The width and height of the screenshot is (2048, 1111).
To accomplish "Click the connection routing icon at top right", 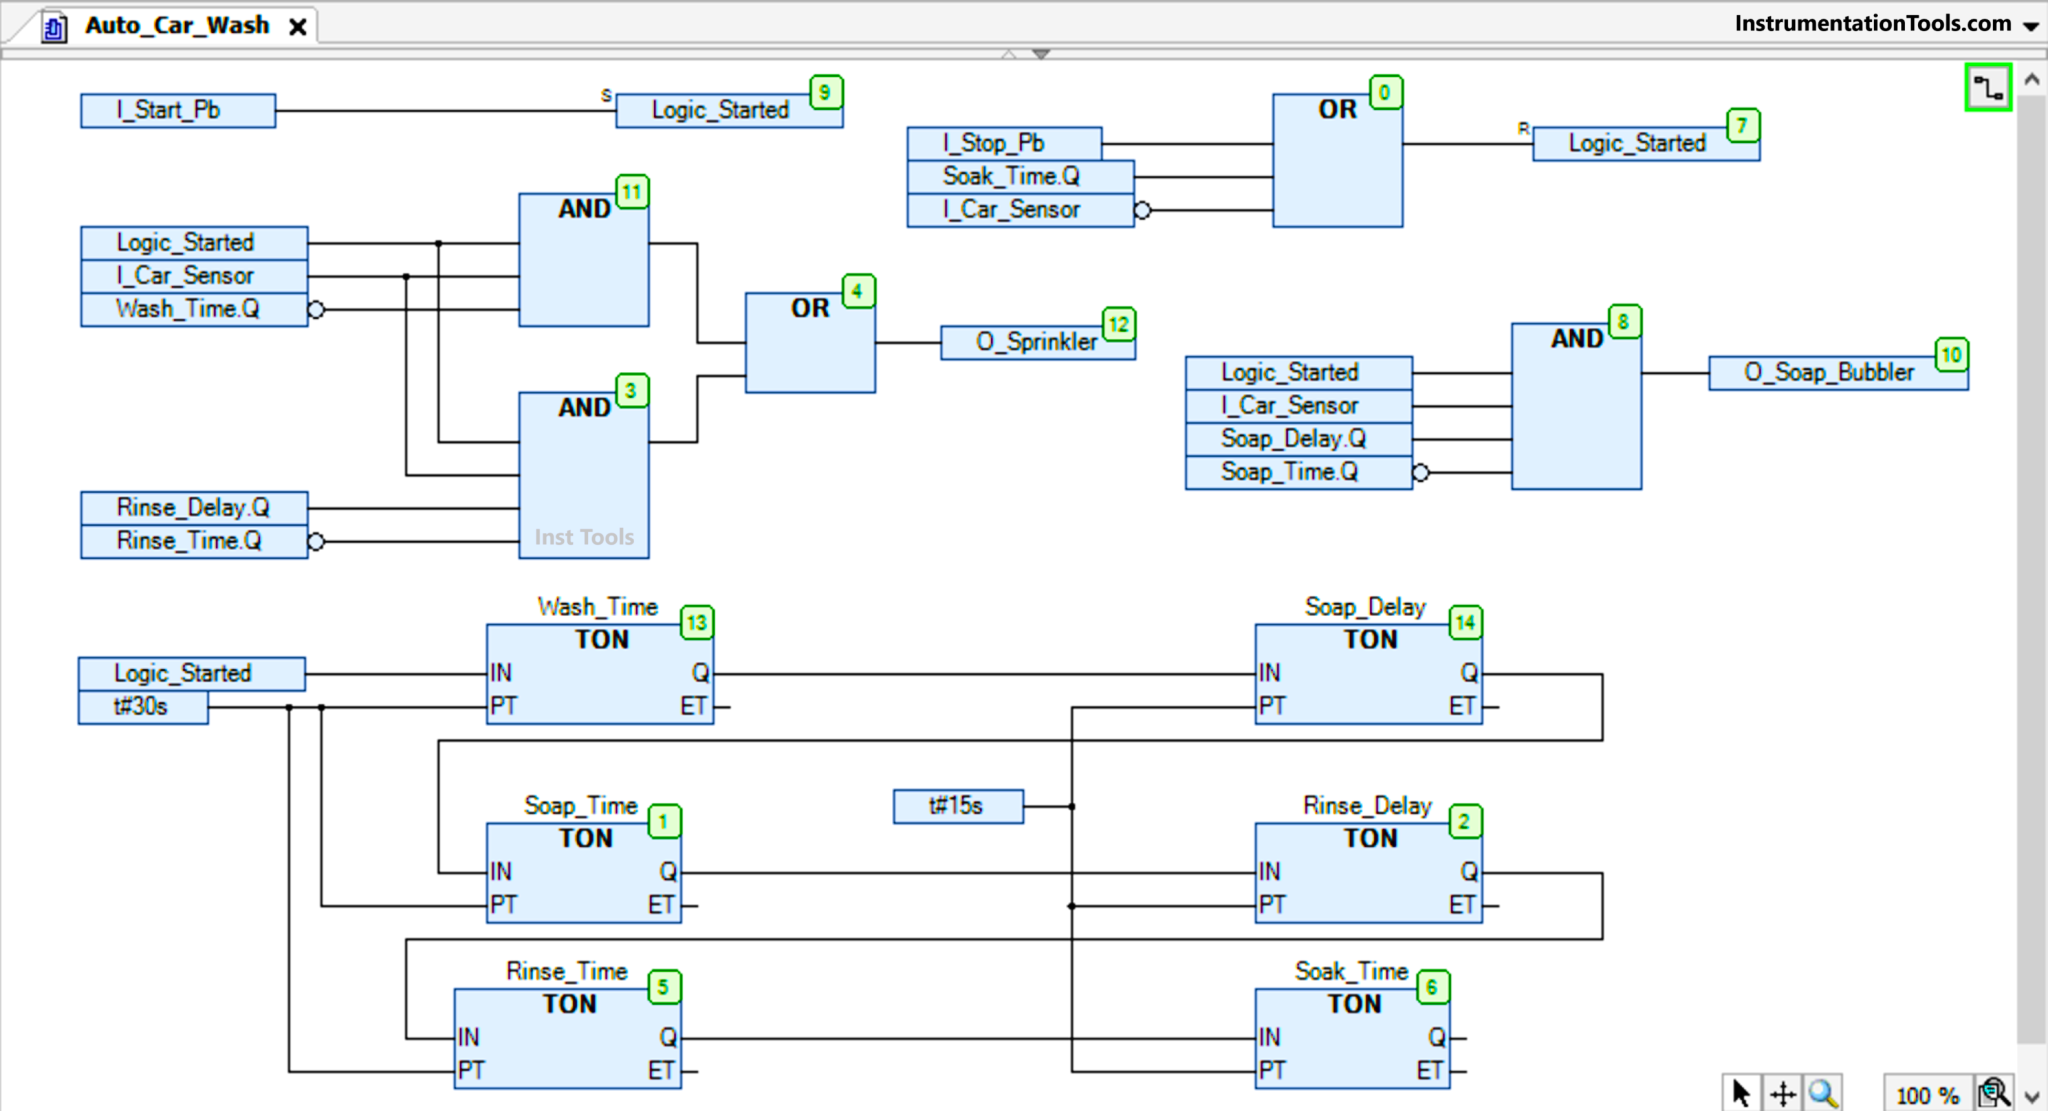I will [x=1988, y=88].
